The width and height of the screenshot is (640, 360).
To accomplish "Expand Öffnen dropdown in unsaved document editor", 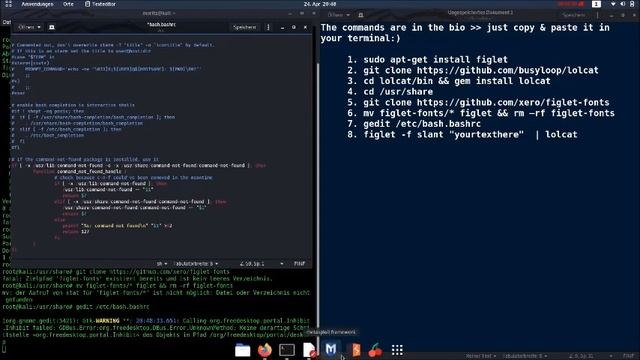I will click(x=338, y=15).
